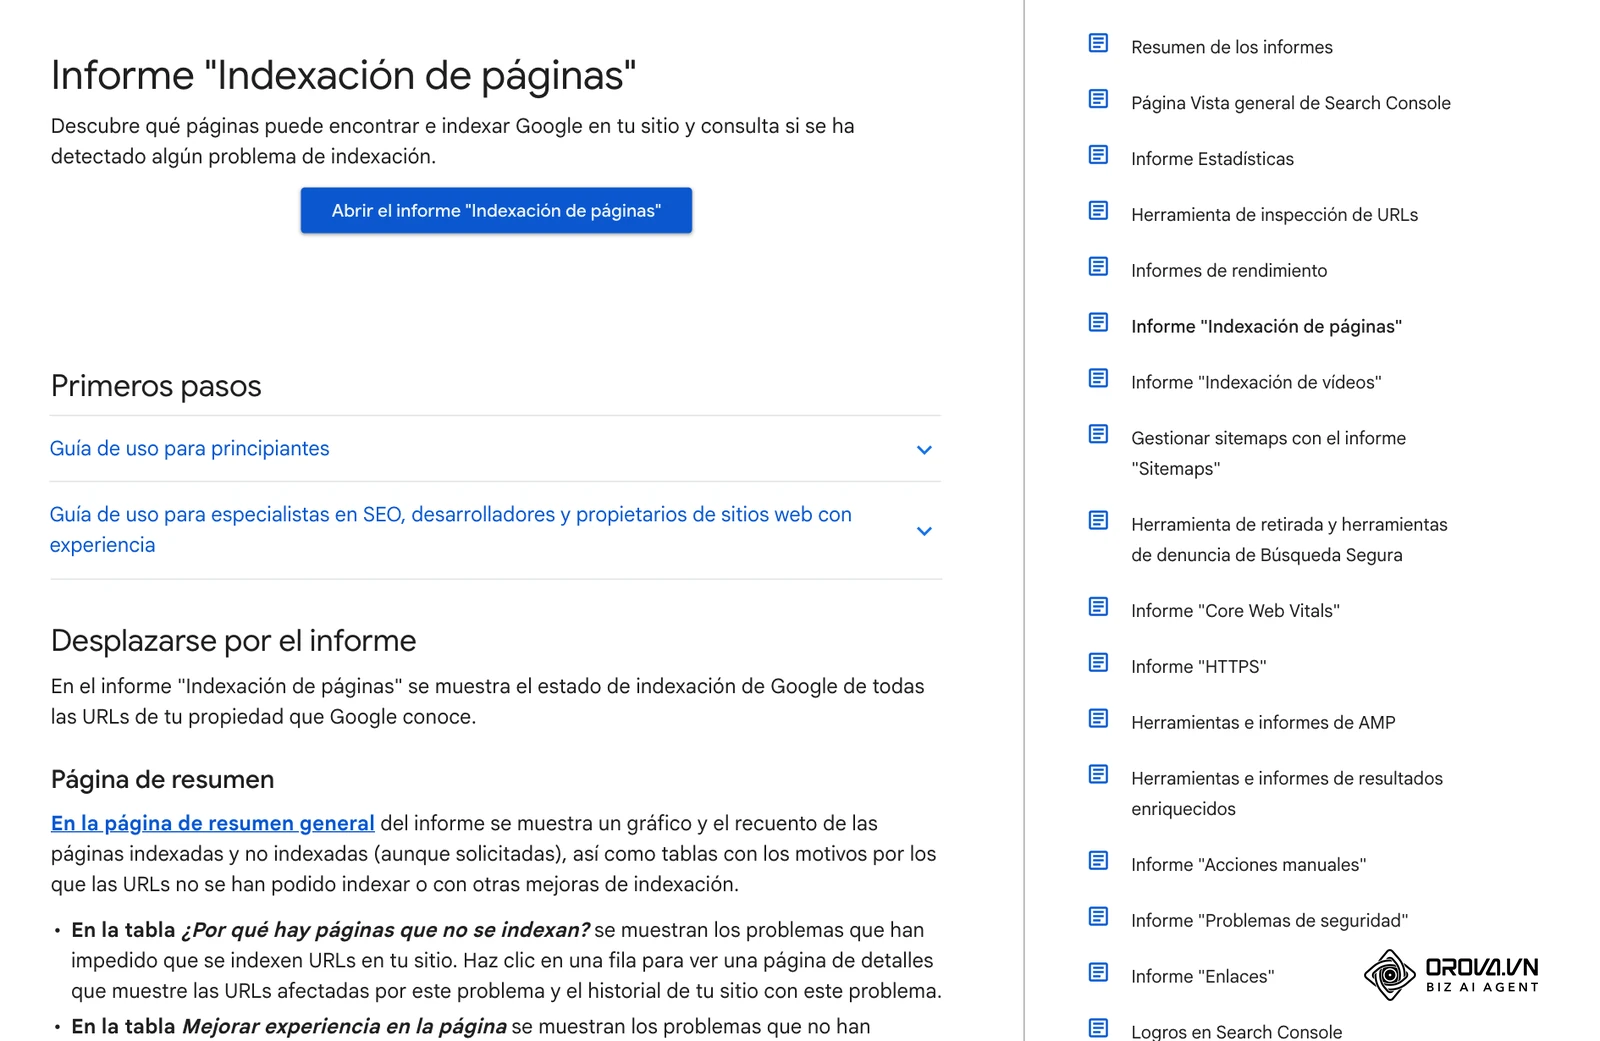Click article icon beside Resumen de los informes
The image size is (1600, 1041).
(1098, 43)
